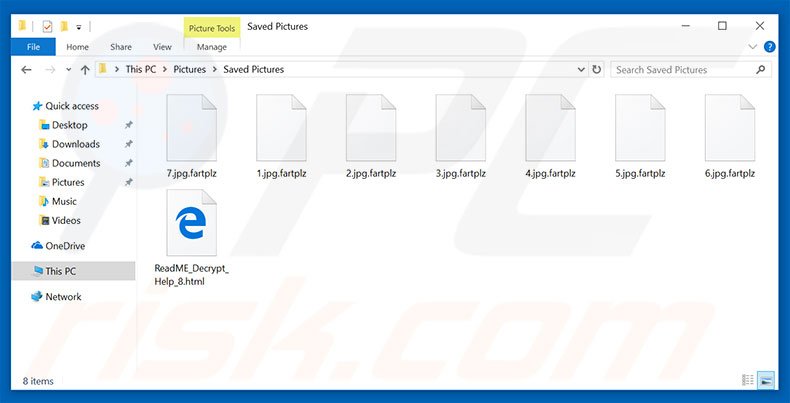Select the 4.jpg.fartplz file icon
The height and width of the screenshot is (403, 790).
pos(550,128)
